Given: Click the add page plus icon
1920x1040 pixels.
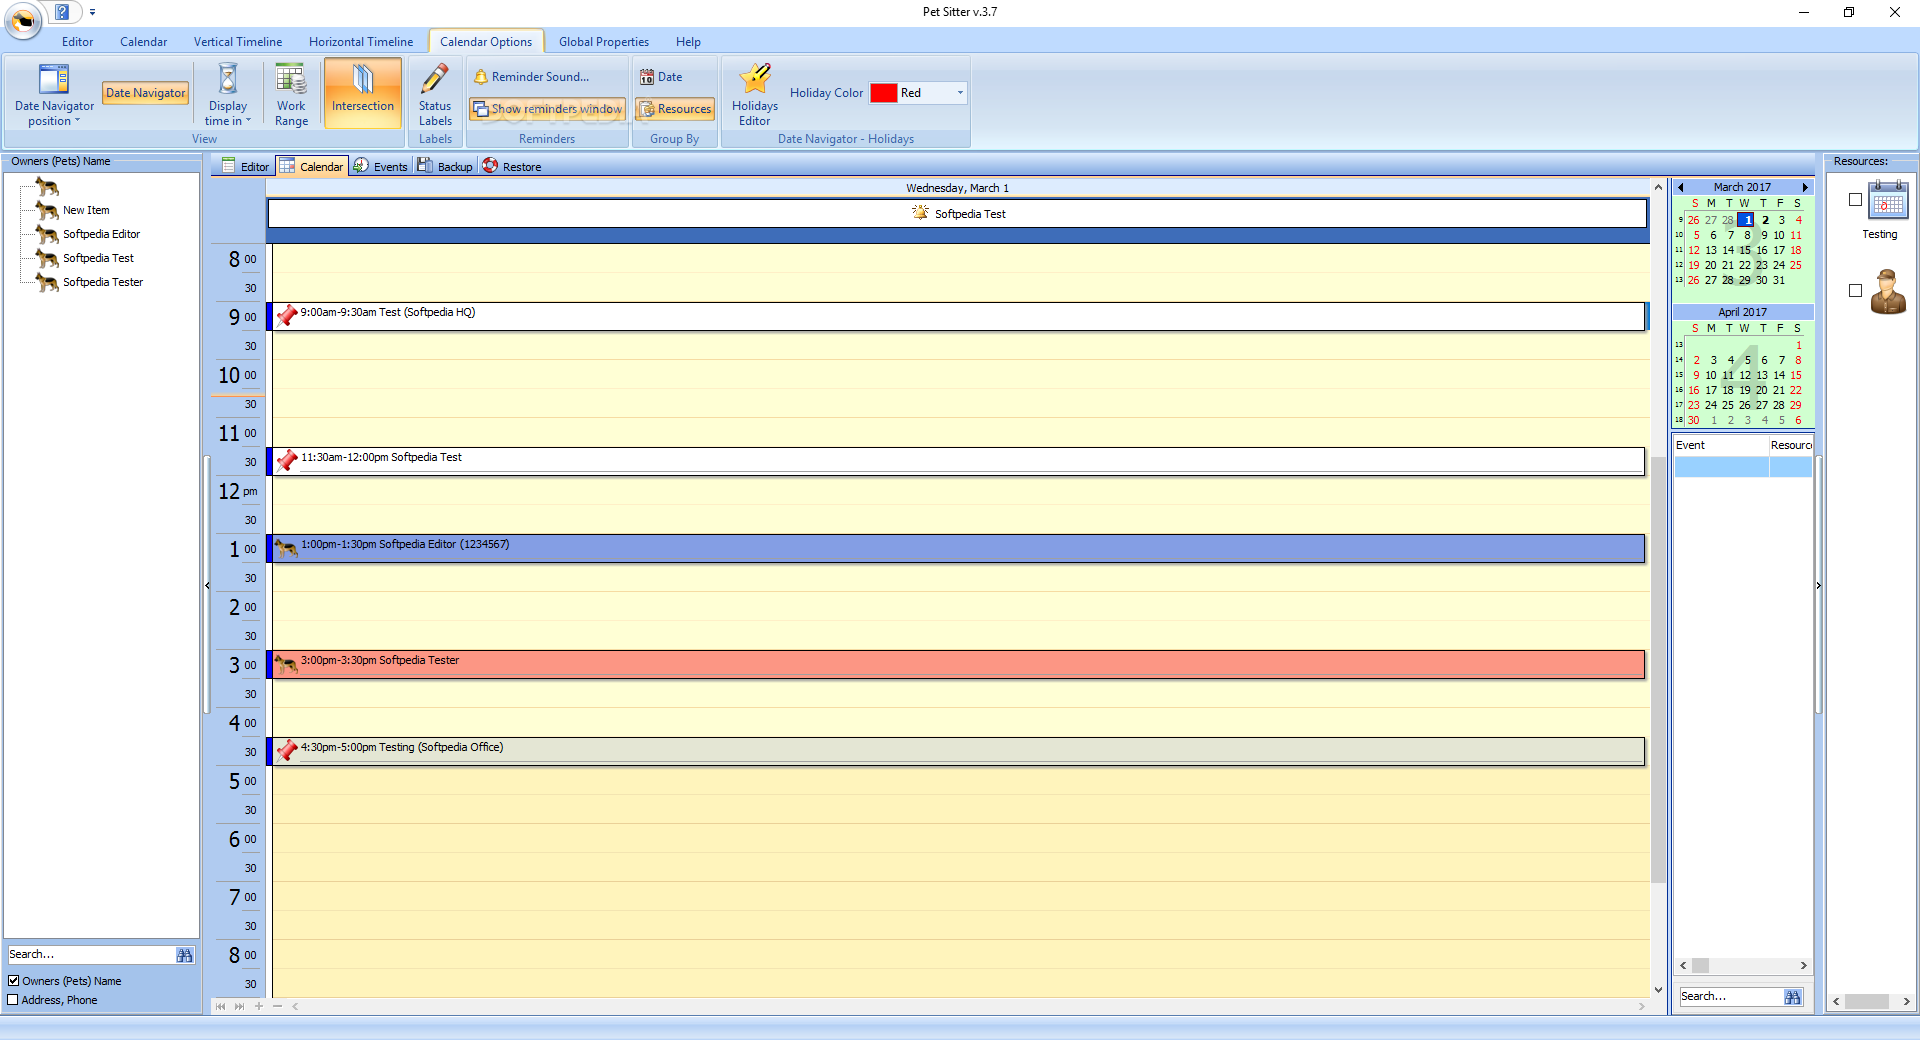Looking at the screenshot, I should 259,1006.
